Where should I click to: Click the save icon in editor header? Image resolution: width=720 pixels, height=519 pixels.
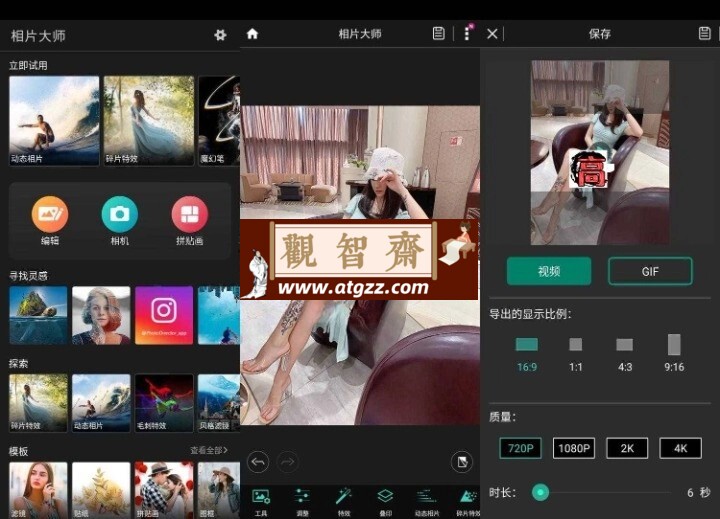point(439,34)
